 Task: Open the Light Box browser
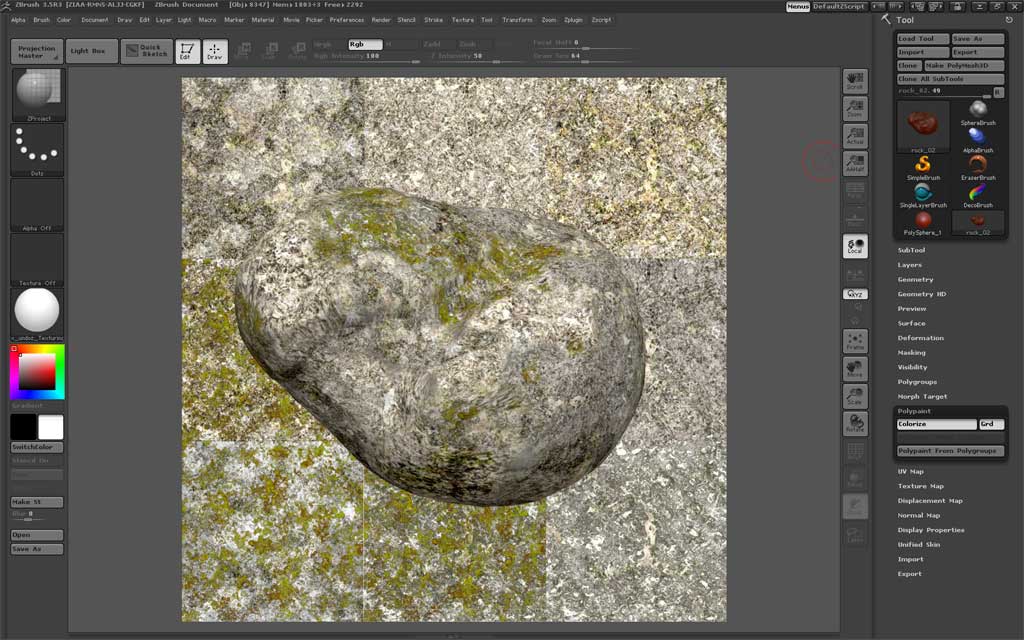(x=91, y=52)
